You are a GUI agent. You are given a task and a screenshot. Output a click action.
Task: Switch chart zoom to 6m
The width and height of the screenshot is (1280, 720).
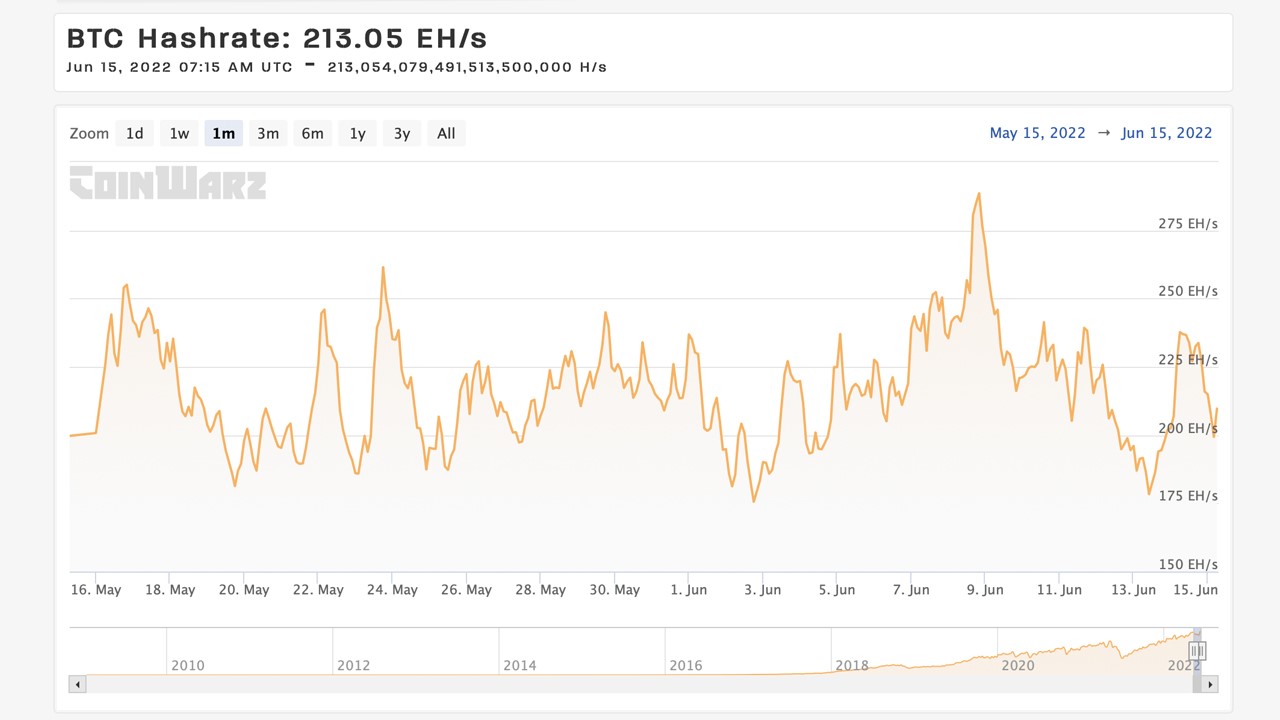[312, 133]
